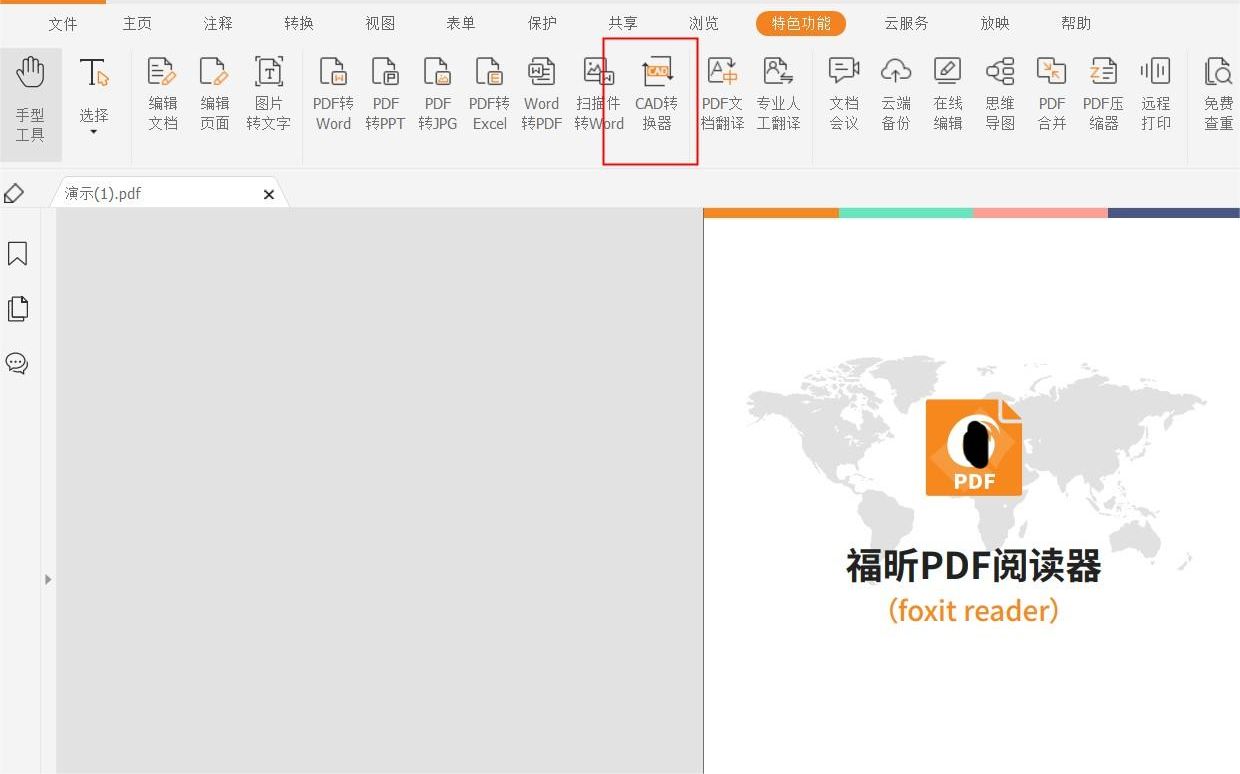Click the eraser icon left of document tab
The height and width of the screenshot is (774, 1240).
coord(14,193)
